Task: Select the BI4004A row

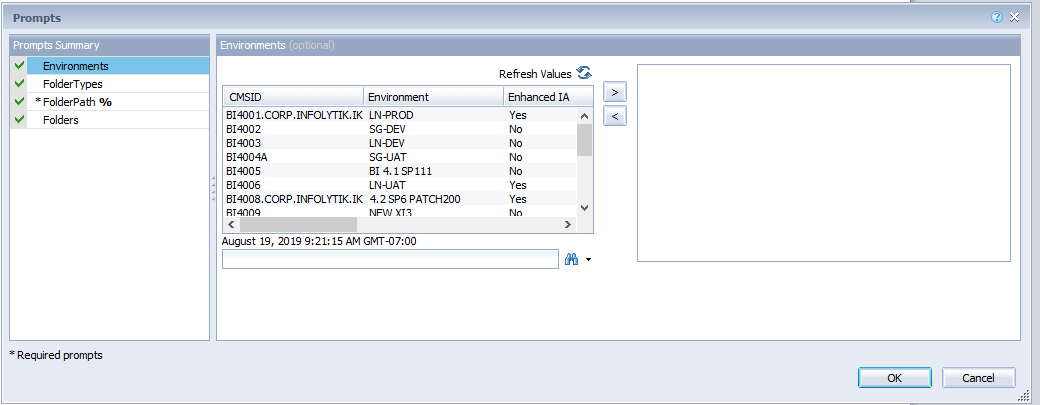Action: tap(400, 156)
